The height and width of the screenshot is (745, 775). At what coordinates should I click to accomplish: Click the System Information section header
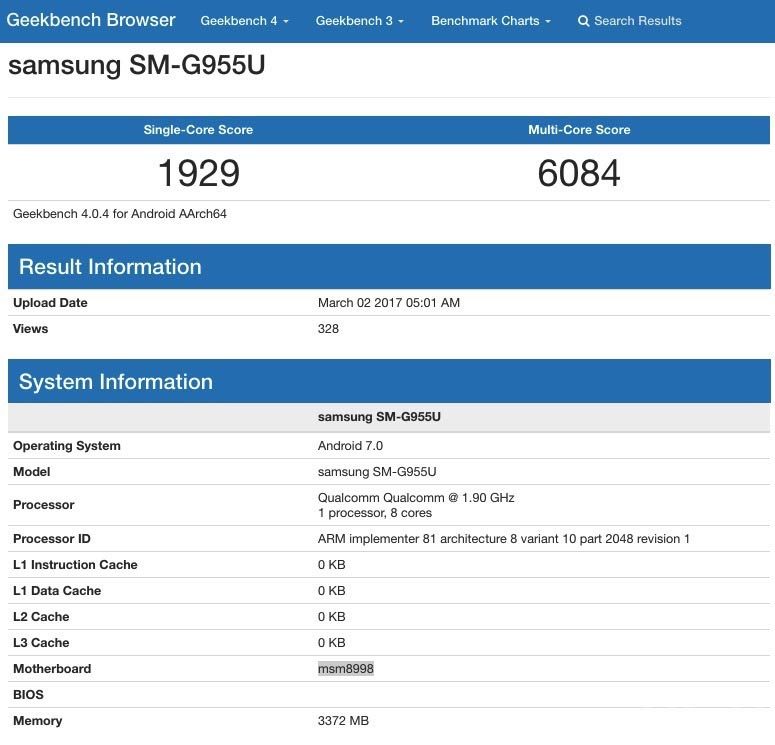[x=116, y=382]
